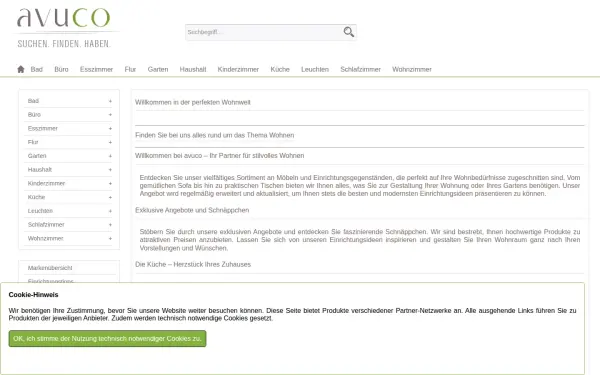Select Garten link in the sidebar
Screen dimensions: 600x375
(x=37, y=156)
